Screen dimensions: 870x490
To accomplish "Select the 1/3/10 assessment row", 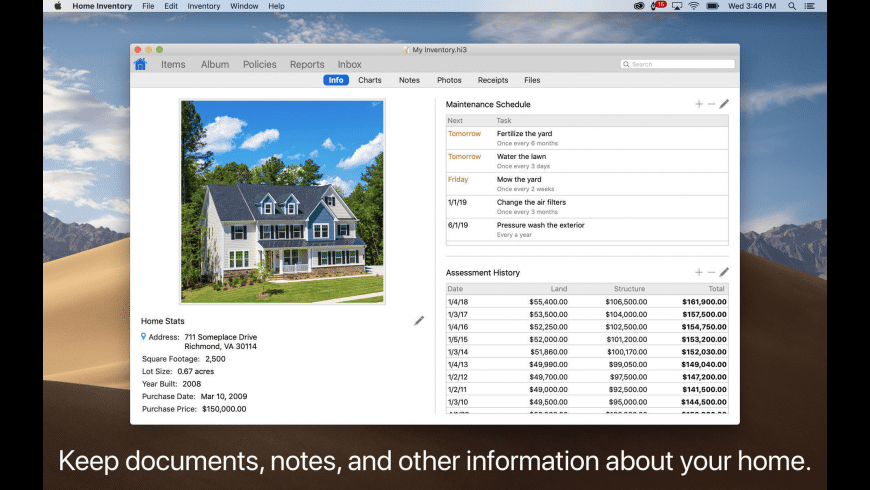I will point(587,402).
